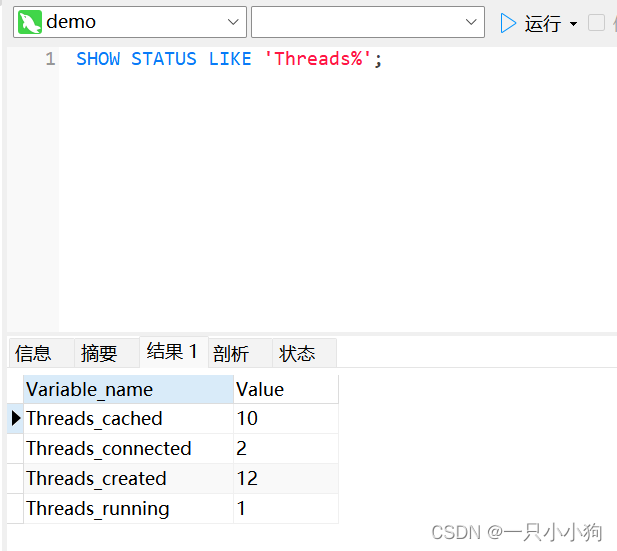This screenshot has height=551, width=617.
Task: Click the Variable_name column header
Action: click(128, 390)
